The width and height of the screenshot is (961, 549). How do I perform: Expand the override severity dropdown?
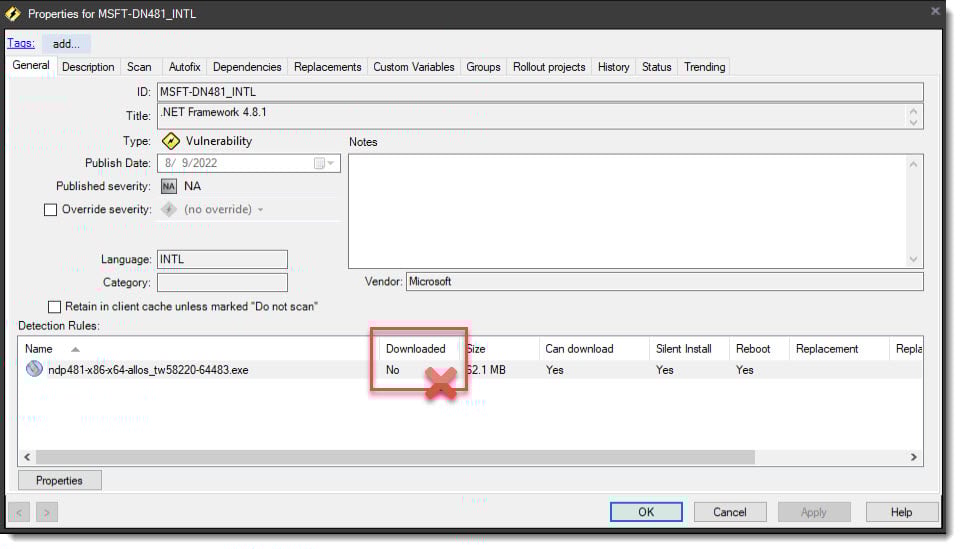pyautogui.click(x=261, y=210)
